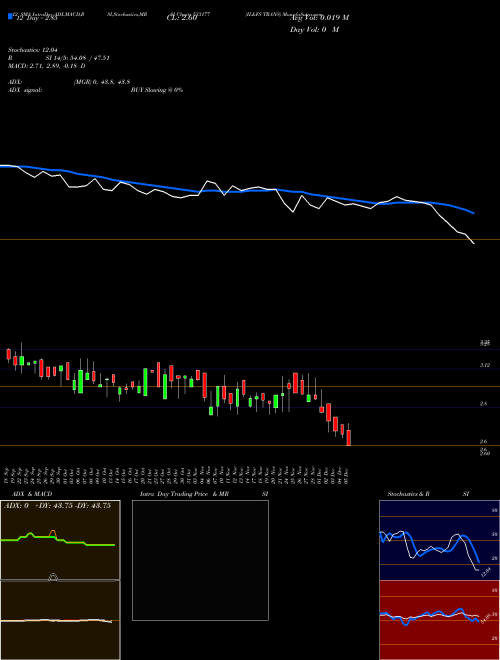Image resolution: width=500 pixels, height=660 pixels.
Task: Open the empty intraday trading price panel
Action: coord(200,560)
